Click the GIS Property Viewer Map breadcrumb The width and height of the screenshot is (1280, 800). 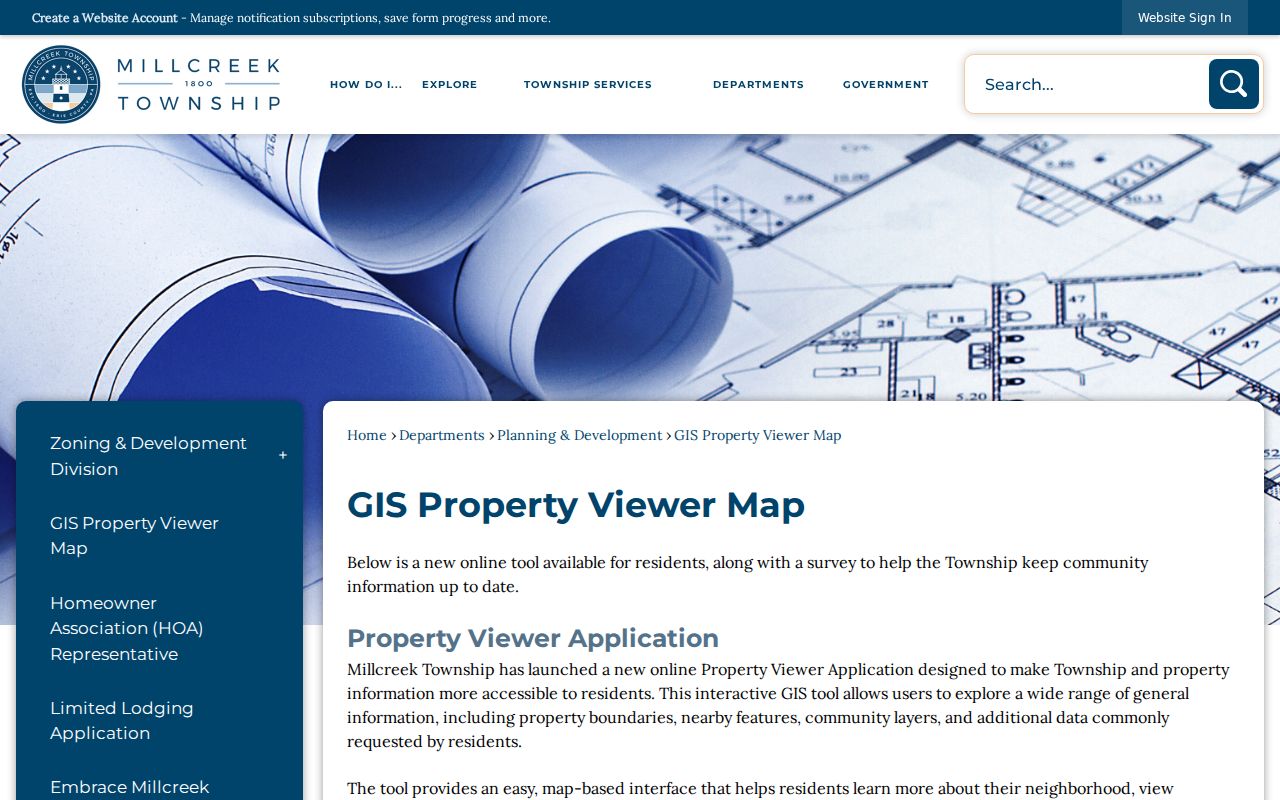(x=758, y=435)
